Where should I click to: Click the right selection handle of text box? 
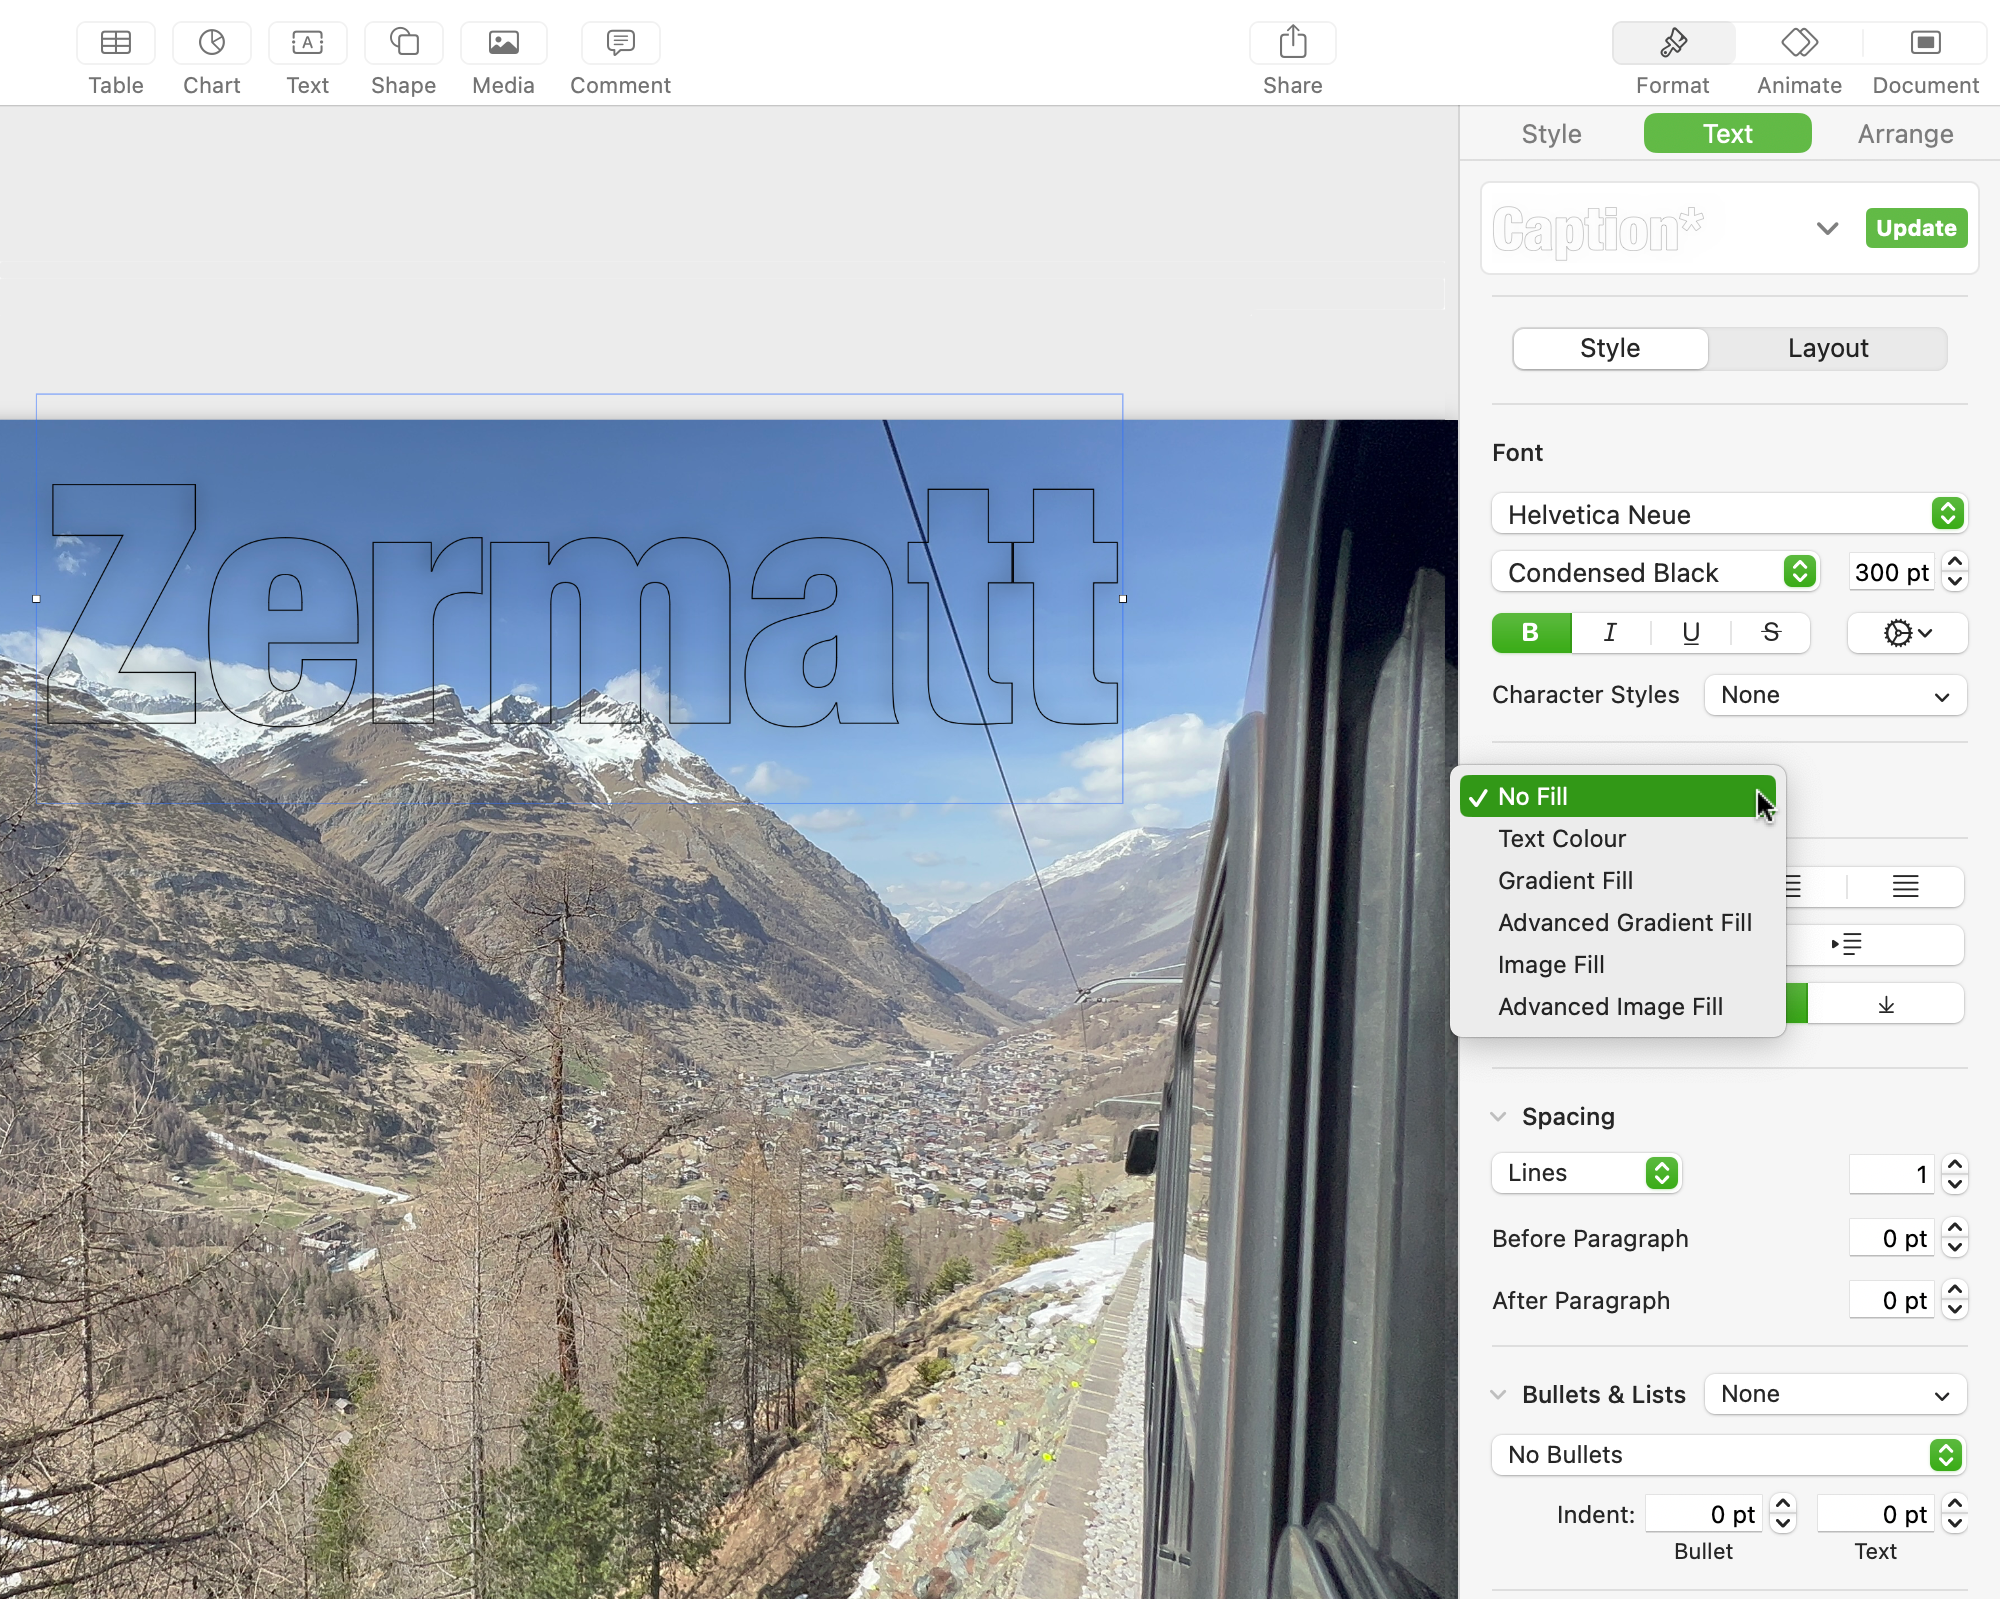[x=1123, y=599]
